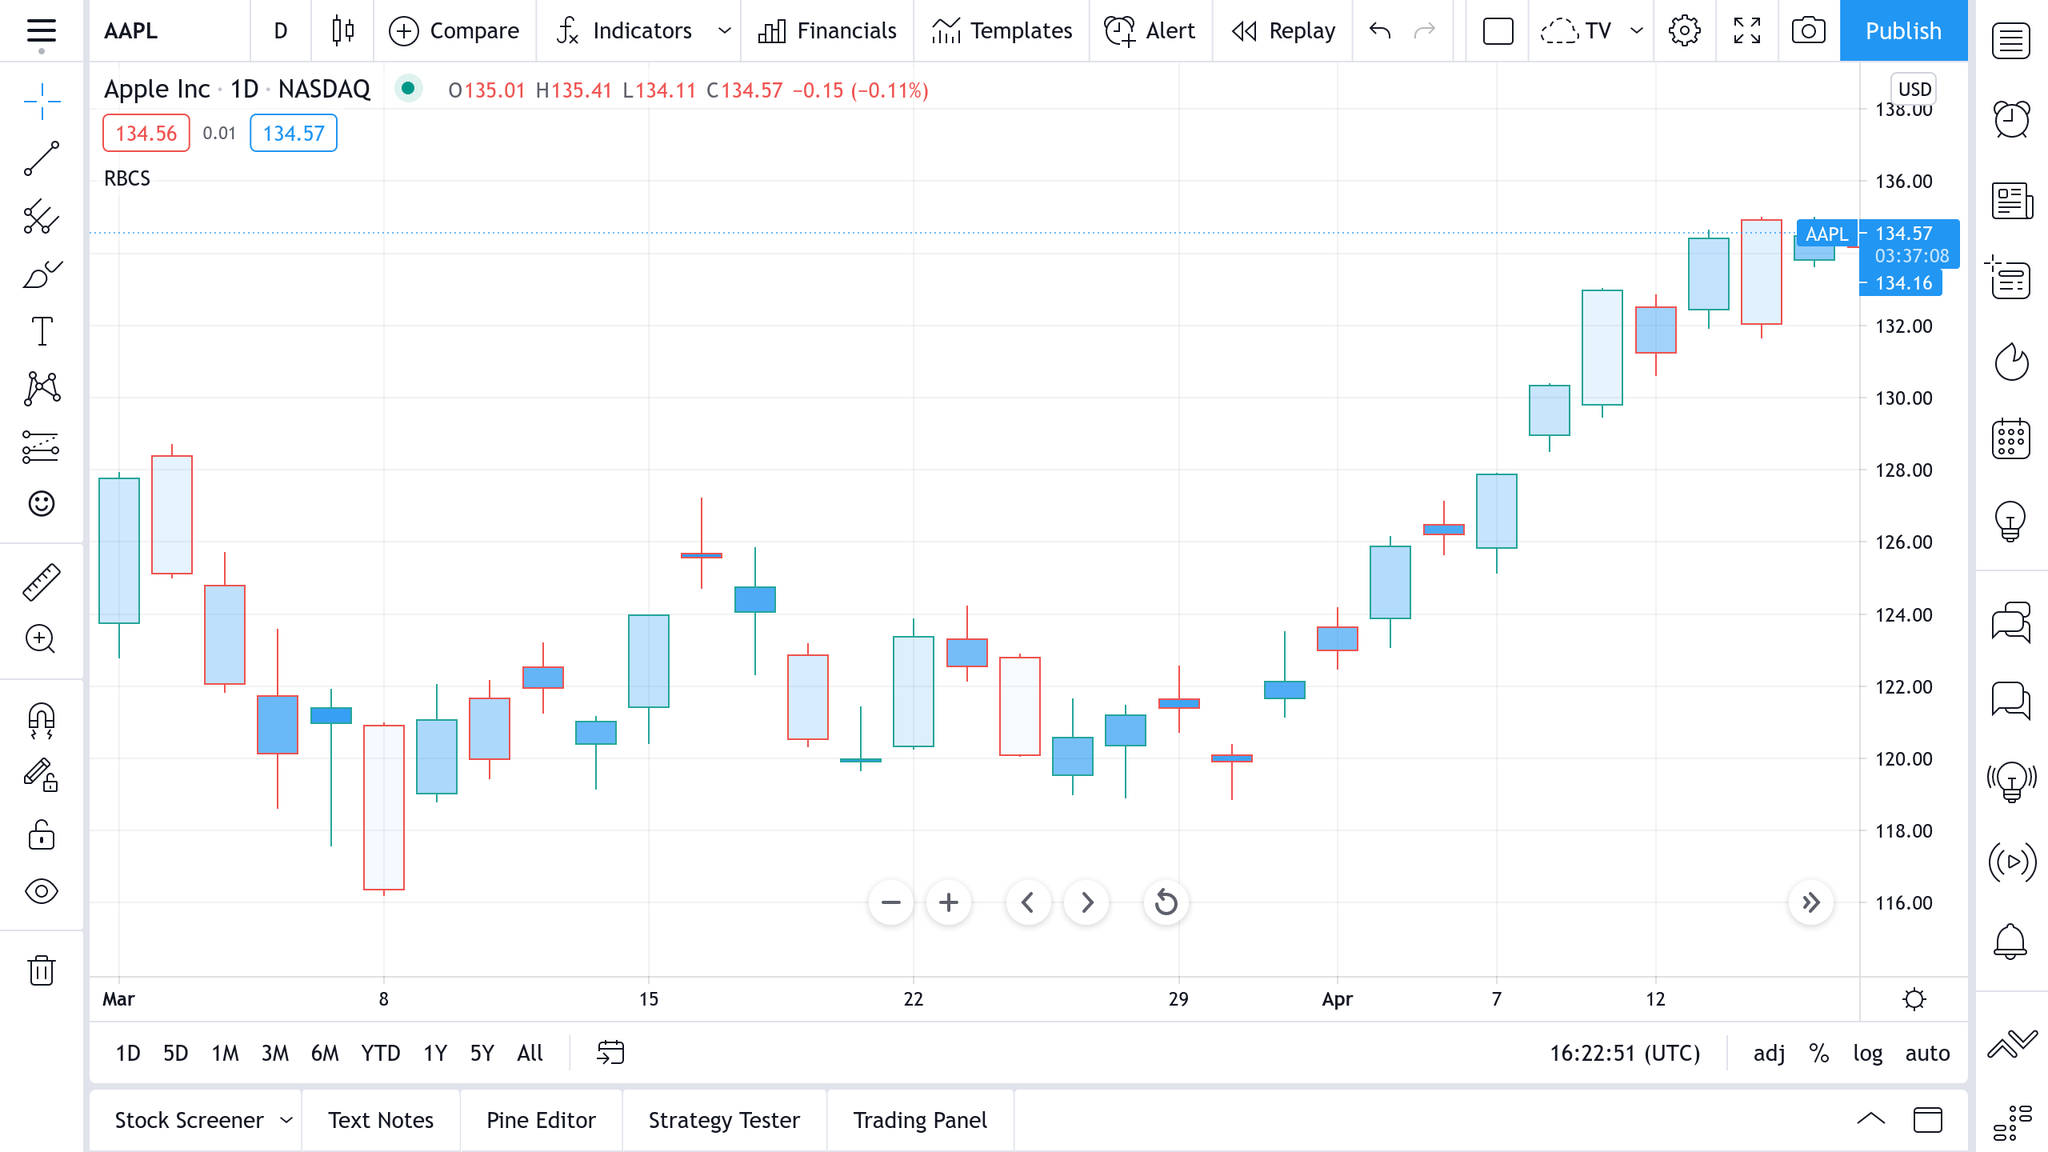Screen dimensions: 2048x1152
Task: Start bar Replay mode
Action: click(1283, 31)
